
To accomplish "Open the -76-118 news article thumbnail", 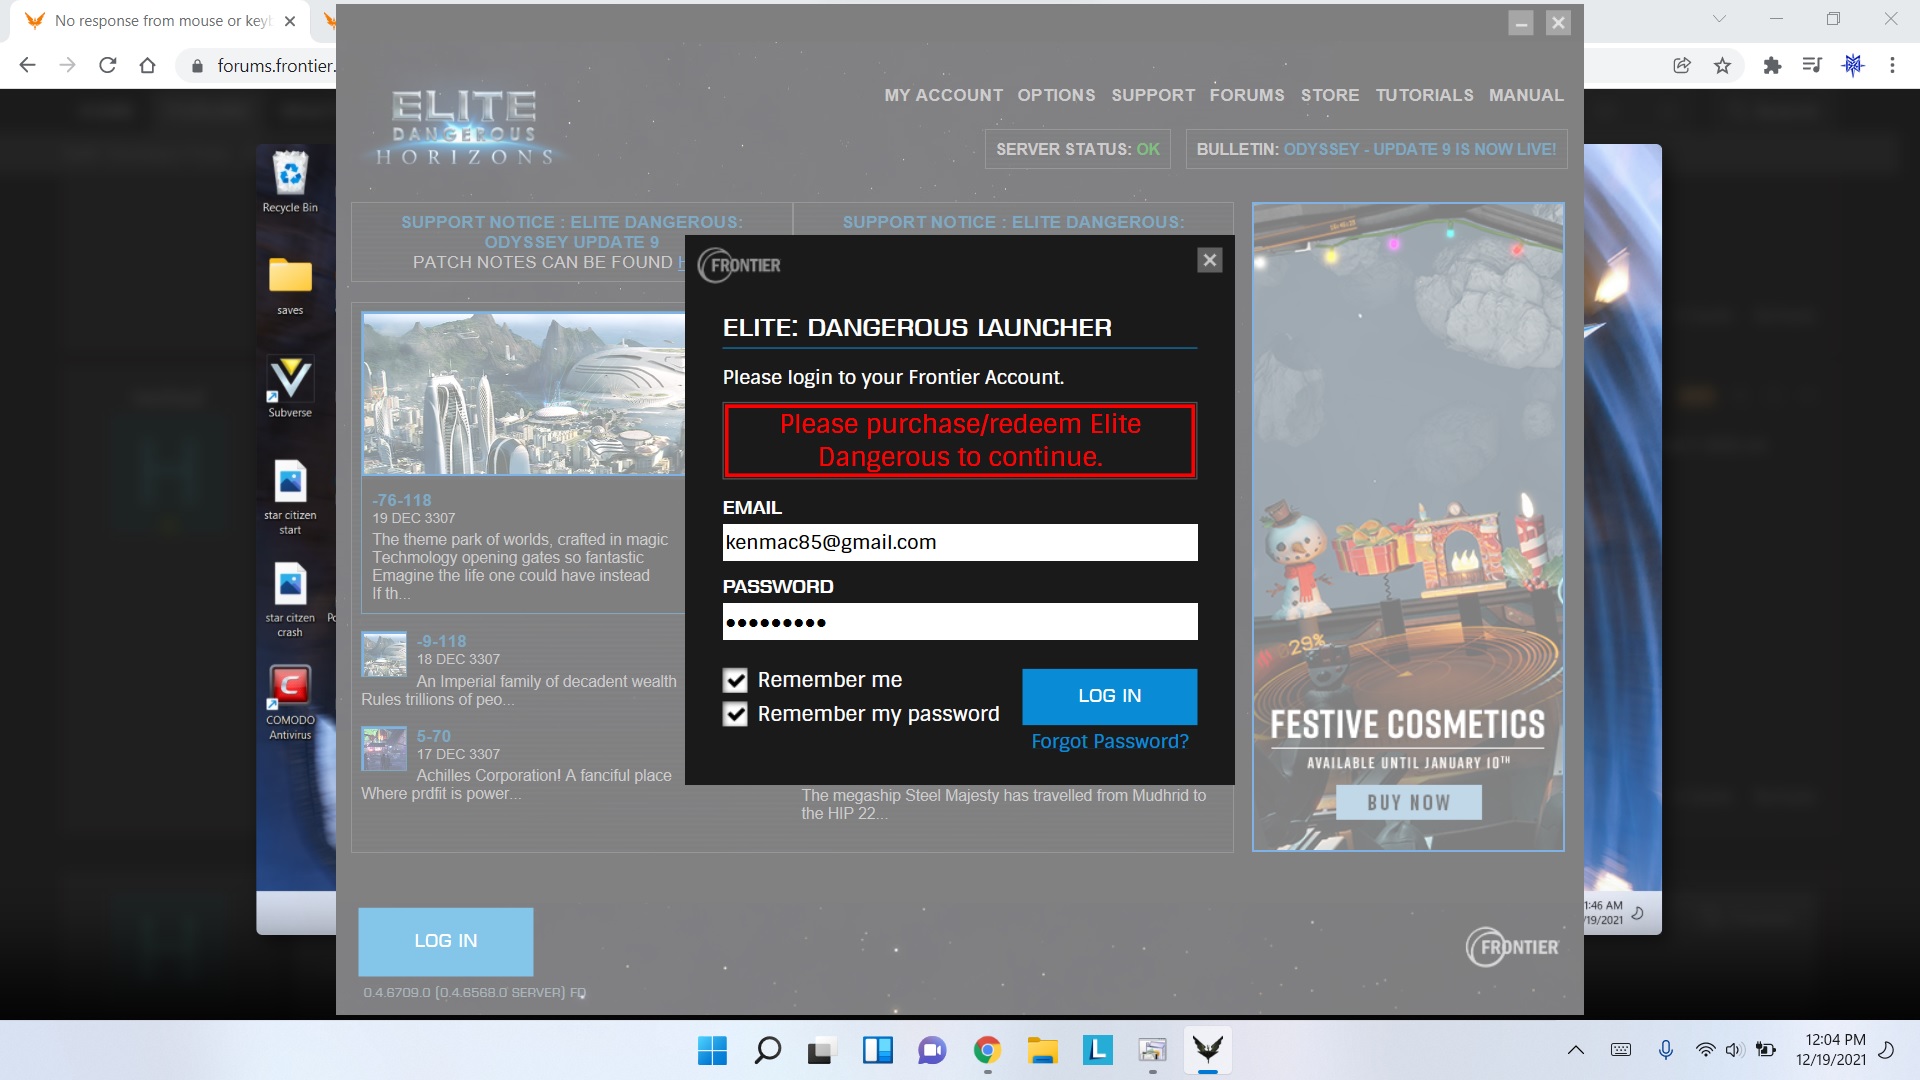I will click(x=523, y=394).
